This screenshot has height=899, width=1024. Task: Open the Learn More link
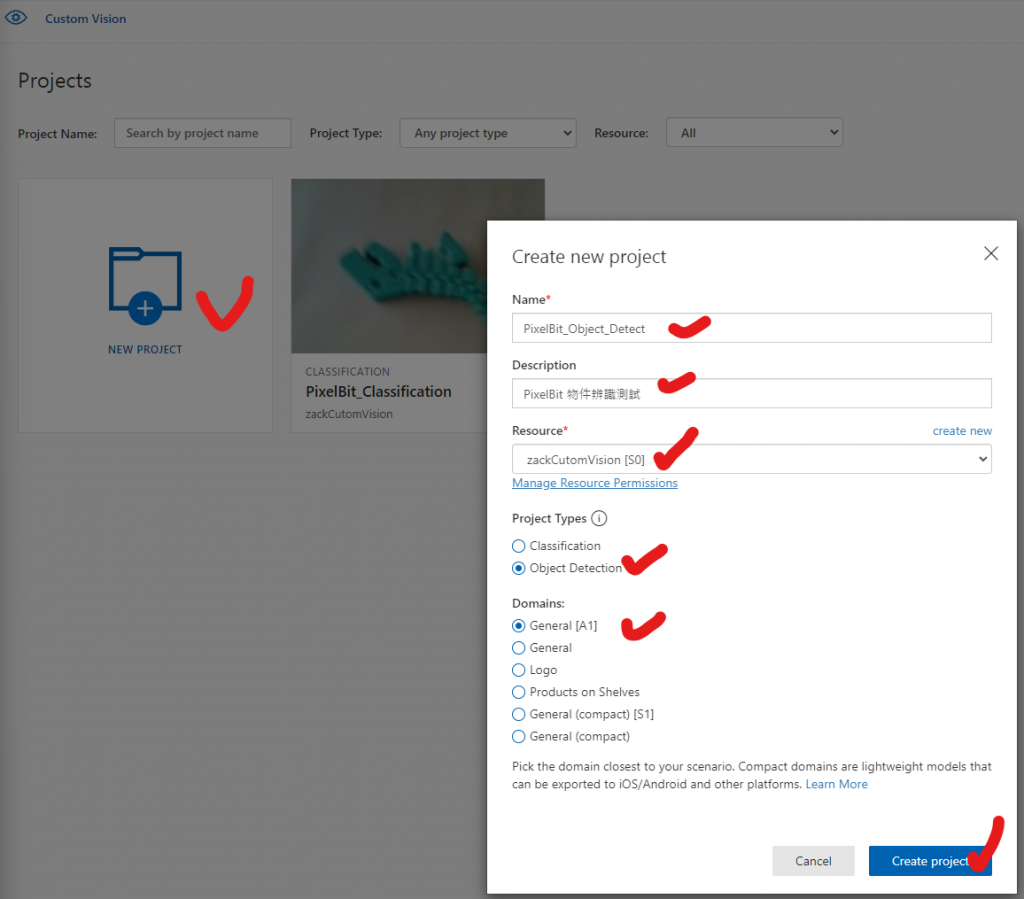tap(837, 784)
